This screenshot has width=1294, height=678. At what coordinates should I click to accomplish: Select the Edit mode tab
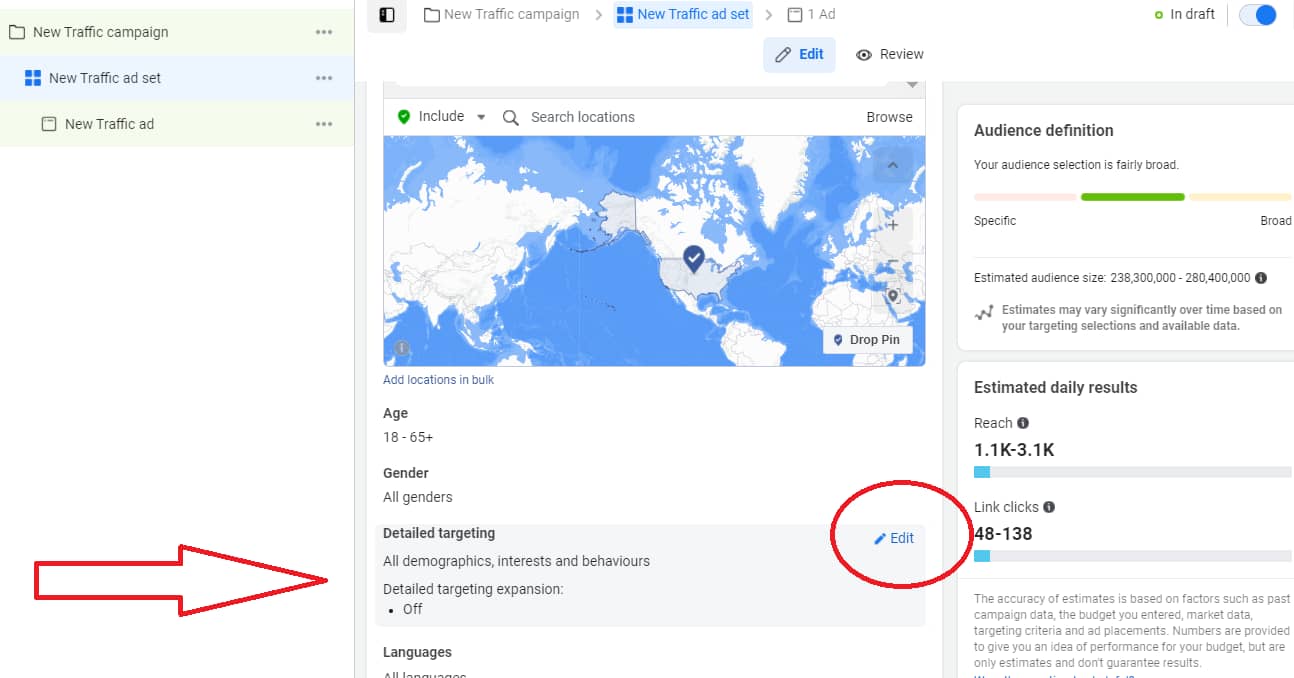point(799,54)
